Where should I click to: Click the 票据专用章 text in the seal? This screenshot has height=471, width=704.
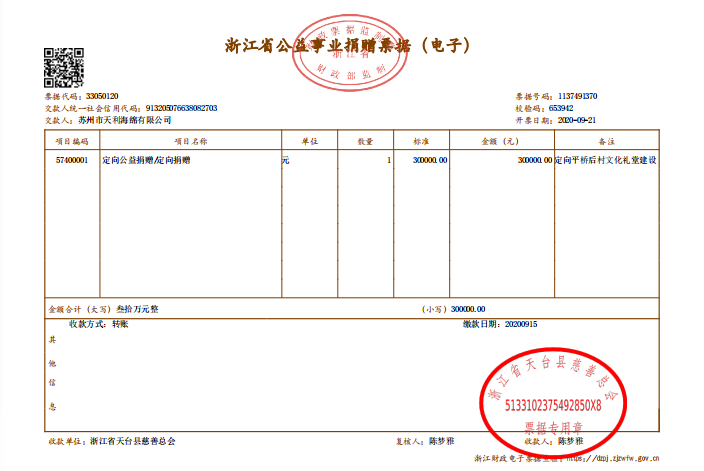point(553,428)
